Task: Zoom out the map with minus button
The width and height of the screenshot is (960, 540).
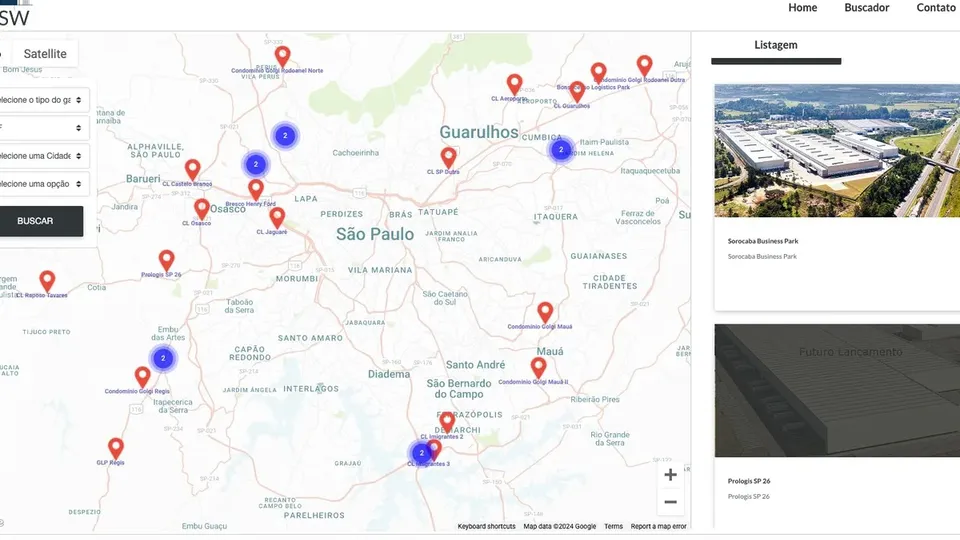Action: click(670, 502)
